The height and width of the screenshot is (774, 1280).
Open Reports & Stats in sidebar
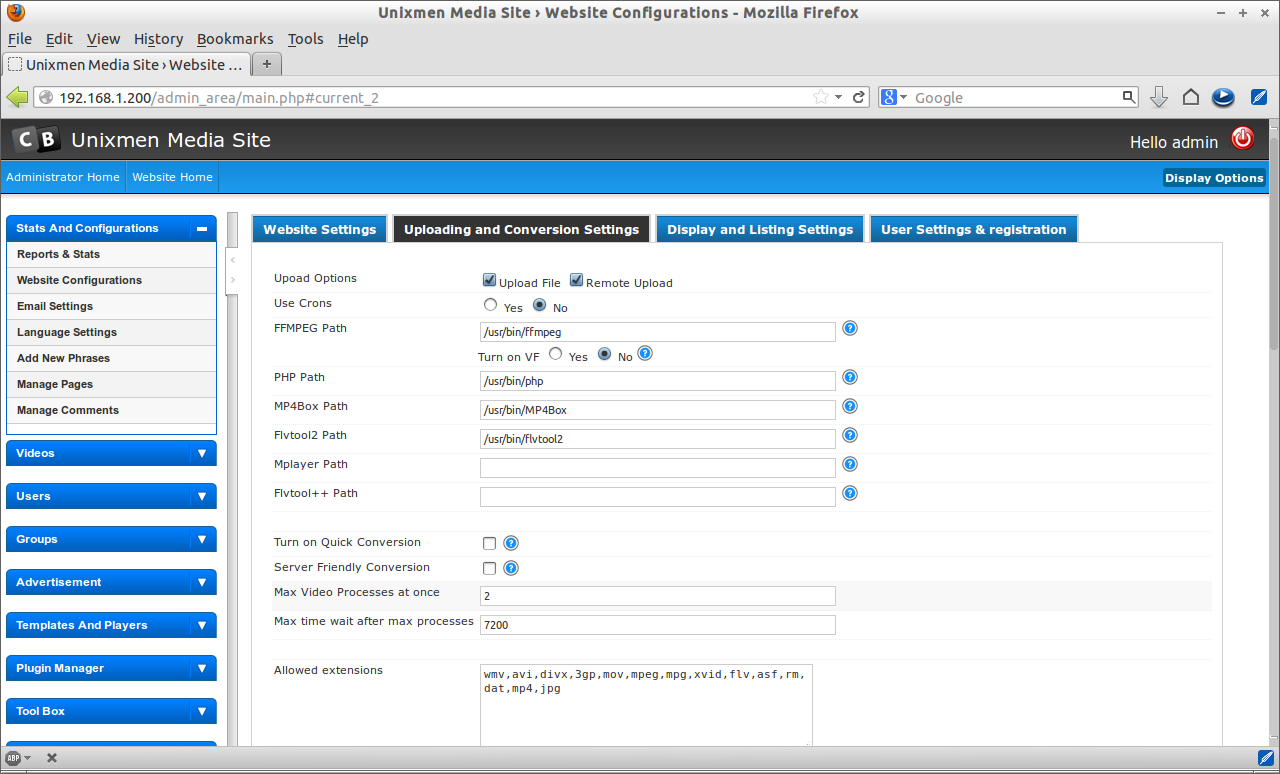(x=111, y=254)
